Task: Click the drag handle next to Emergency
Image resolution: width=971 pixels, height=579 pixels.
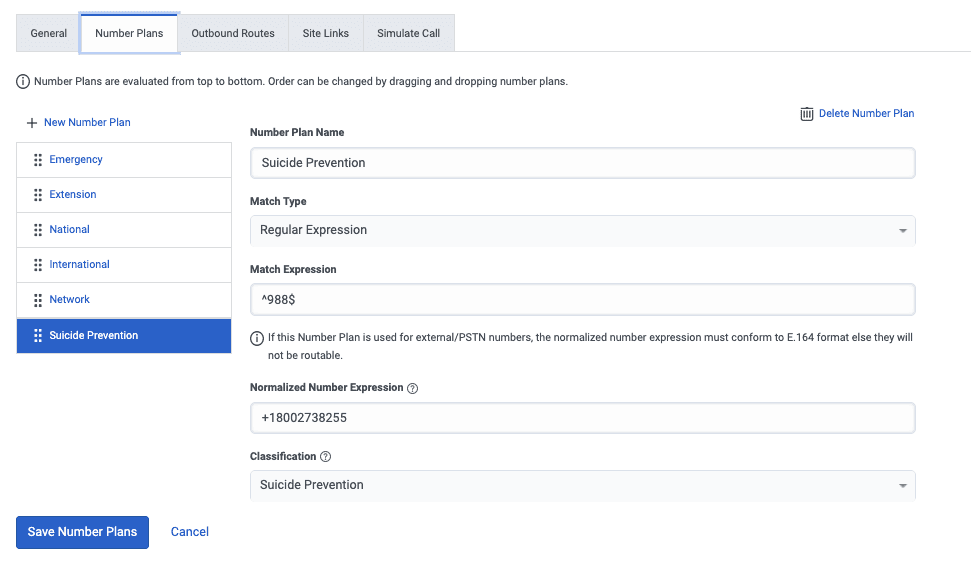Action: (38, 160)
